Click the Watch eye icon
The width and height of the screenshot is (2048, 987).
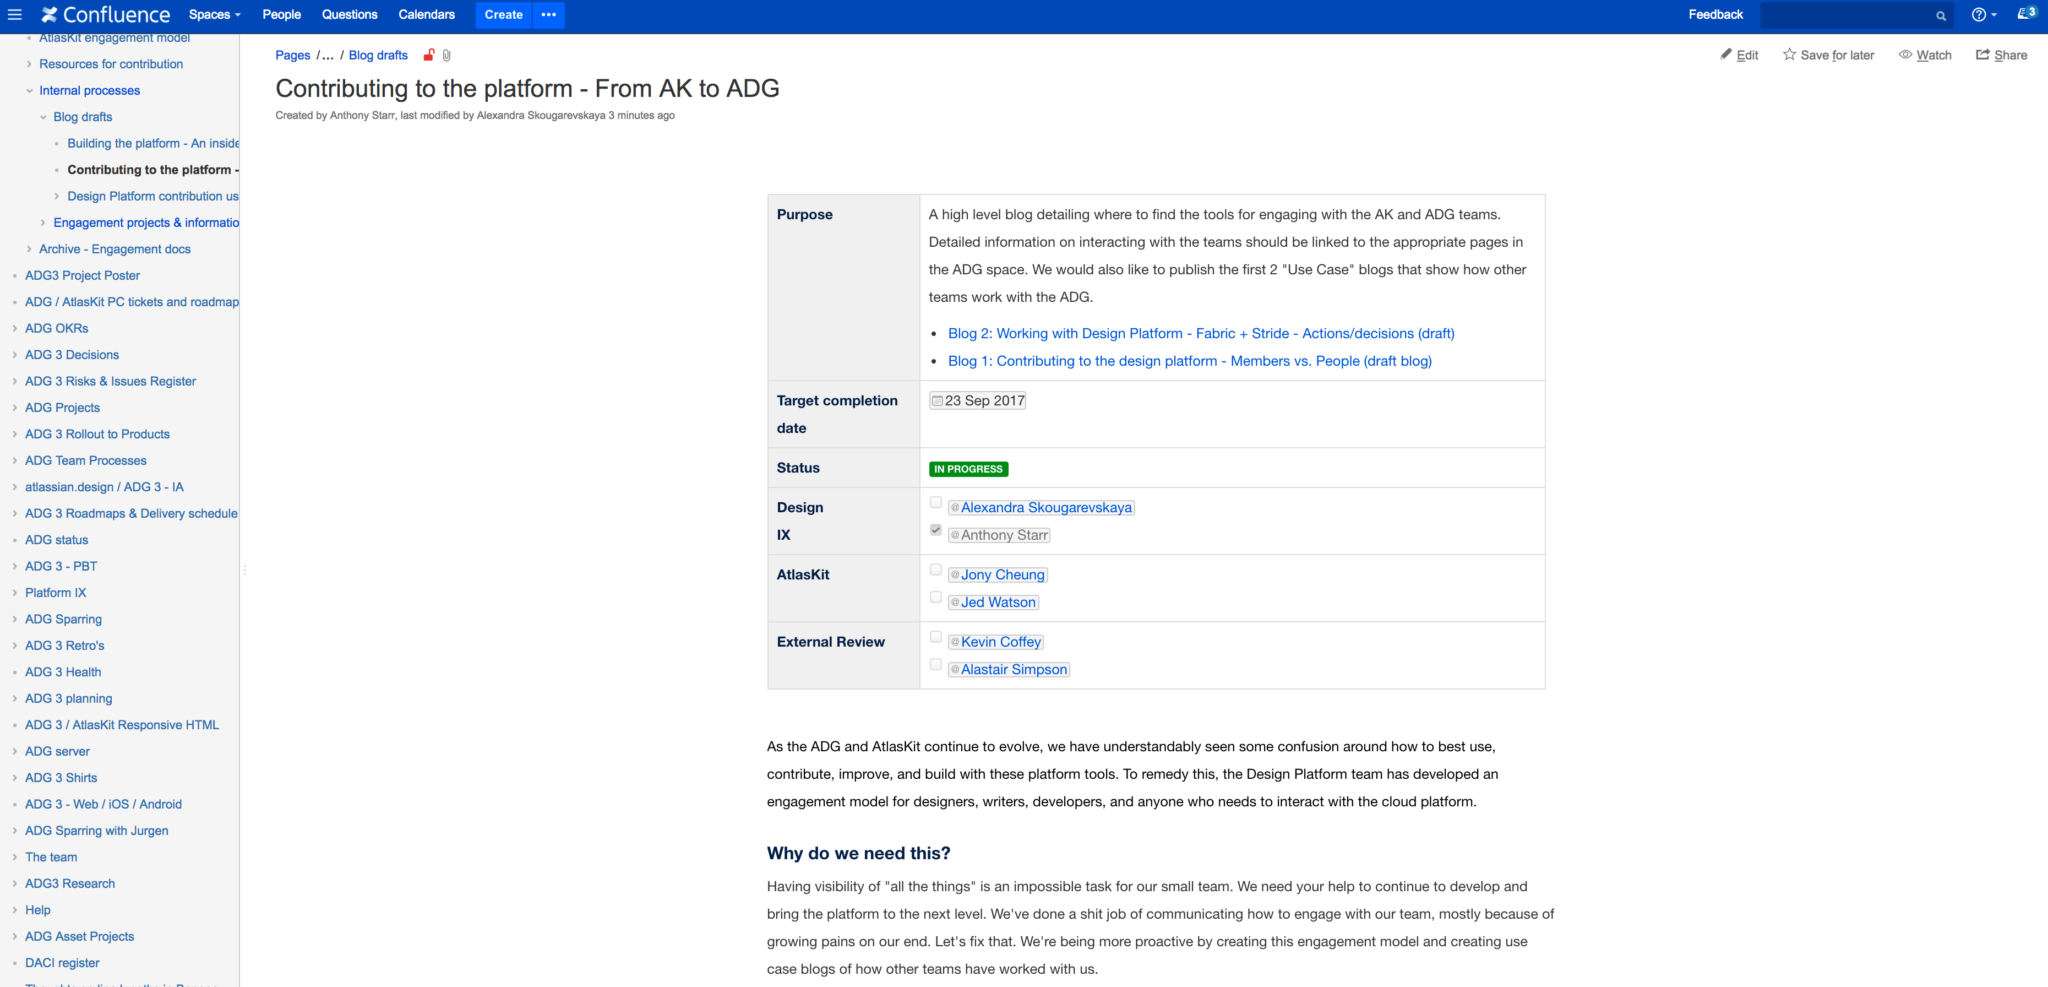1905,55
